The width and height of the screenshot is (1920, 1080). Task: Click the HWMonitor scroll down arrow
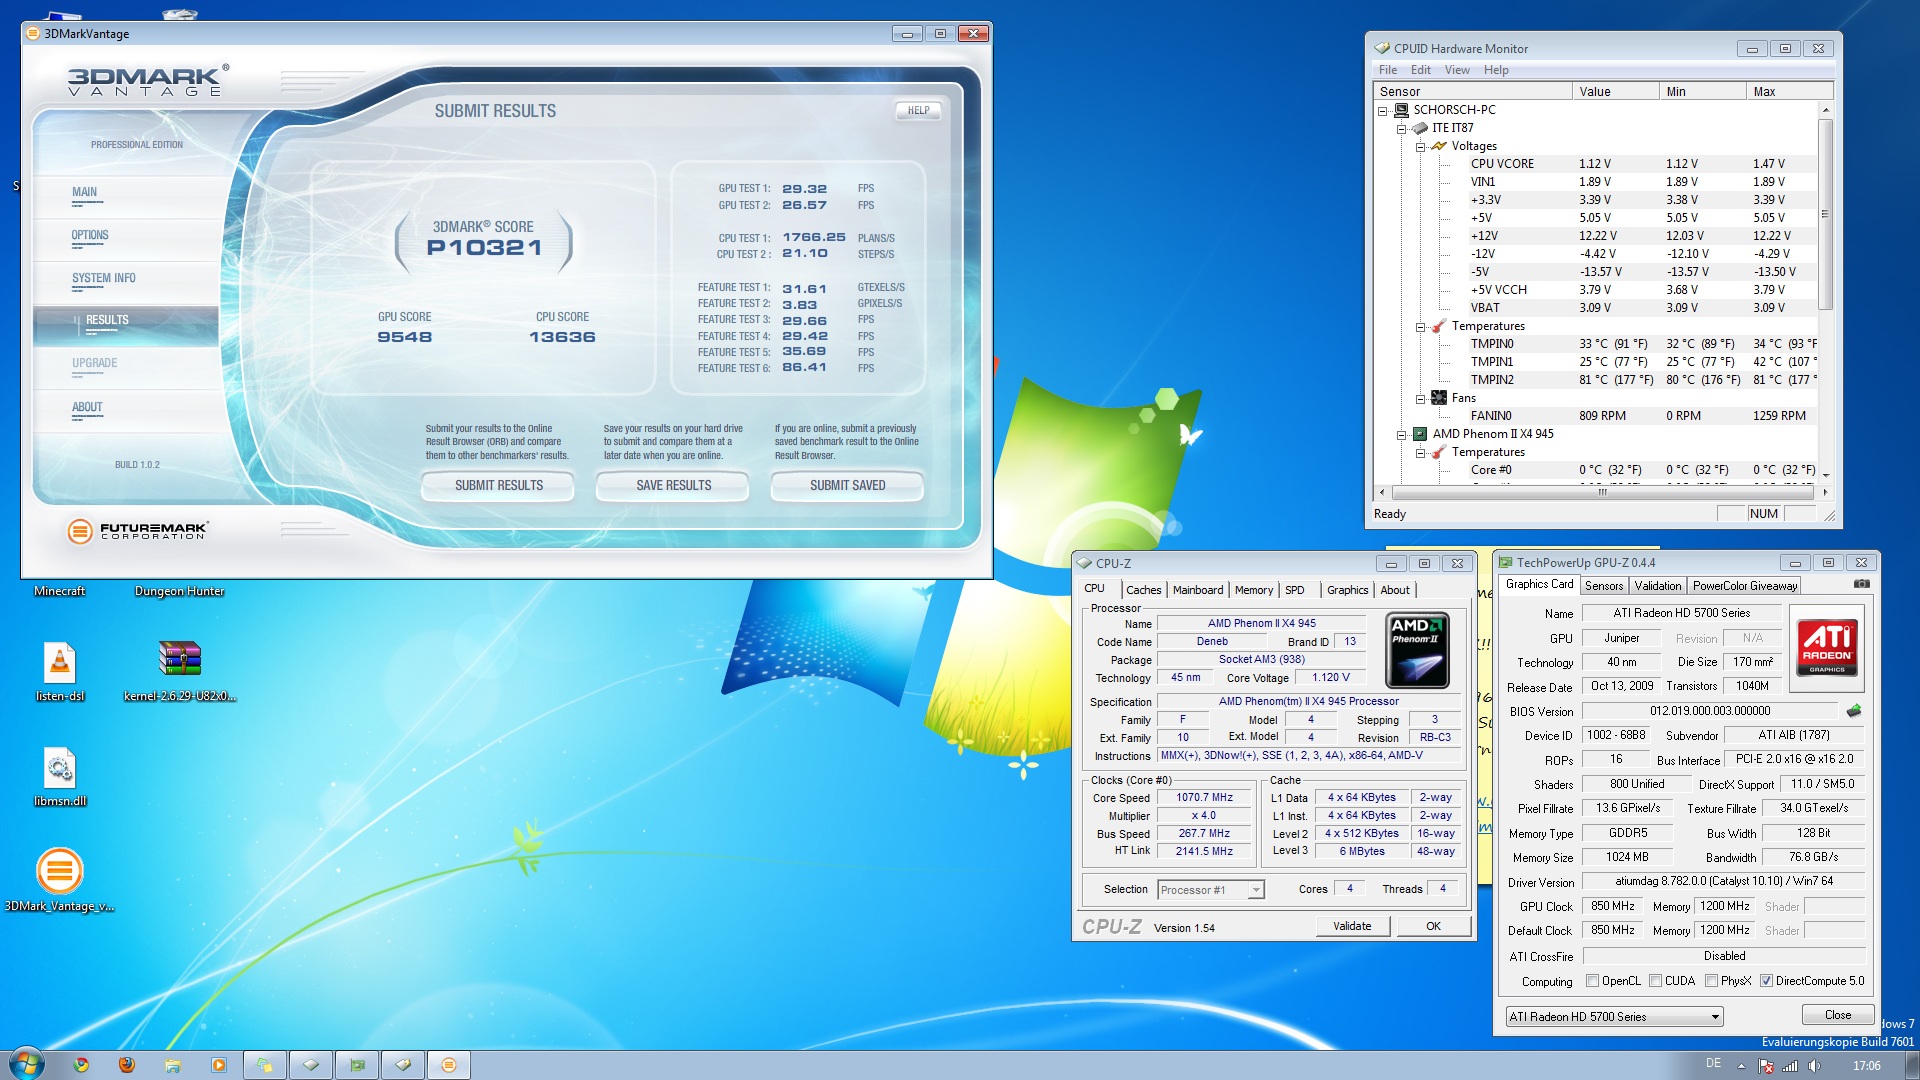click(1826, 475)
